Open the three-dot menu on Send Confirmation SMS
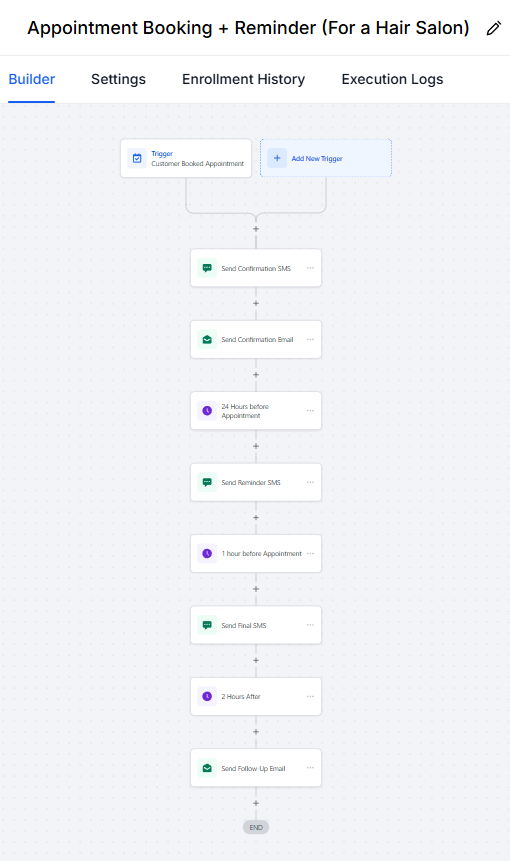 [x=310, y=268]
